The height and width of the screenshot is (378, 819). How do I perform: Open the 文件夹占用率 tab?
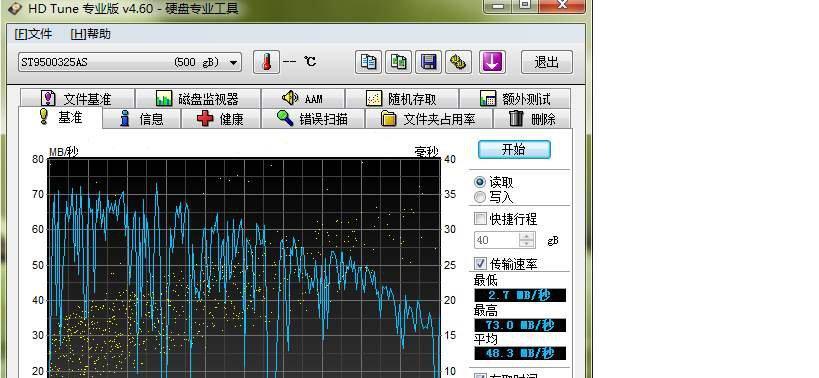tap(428, 119)
